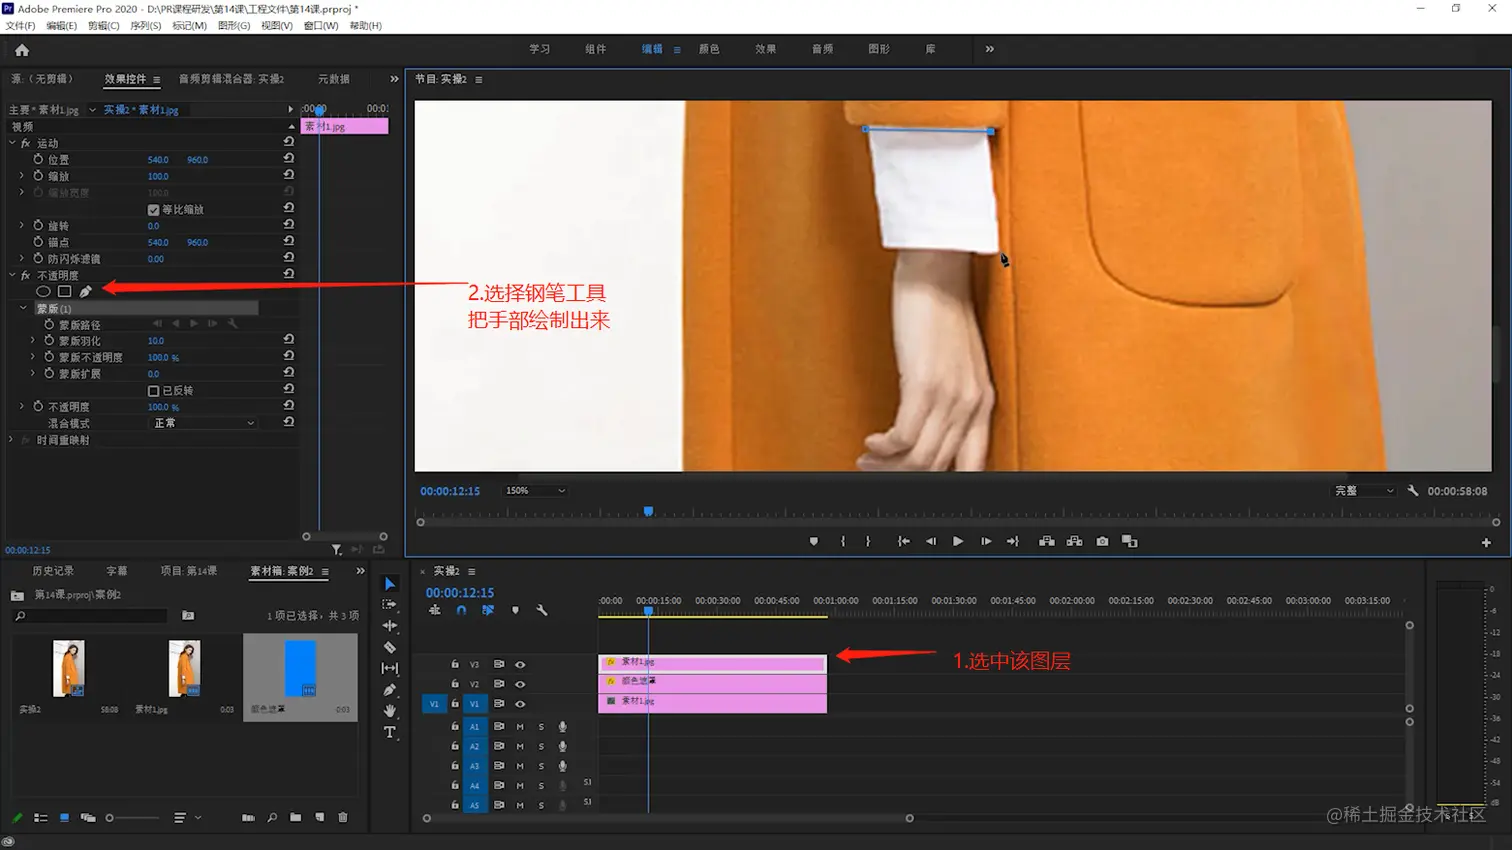Open timeline display settings wrench
1512x850 pixels.
[542, 610]
